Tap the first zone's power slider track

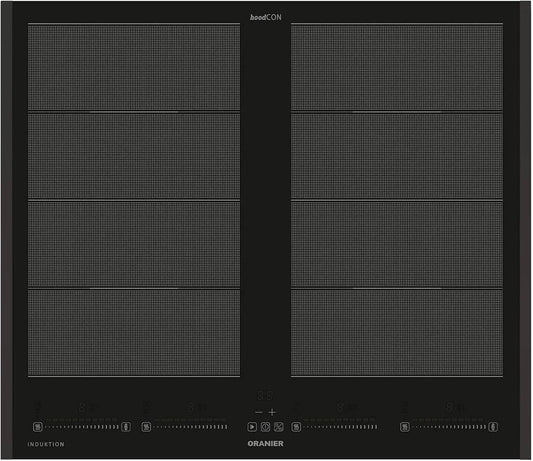click(82, 427)
